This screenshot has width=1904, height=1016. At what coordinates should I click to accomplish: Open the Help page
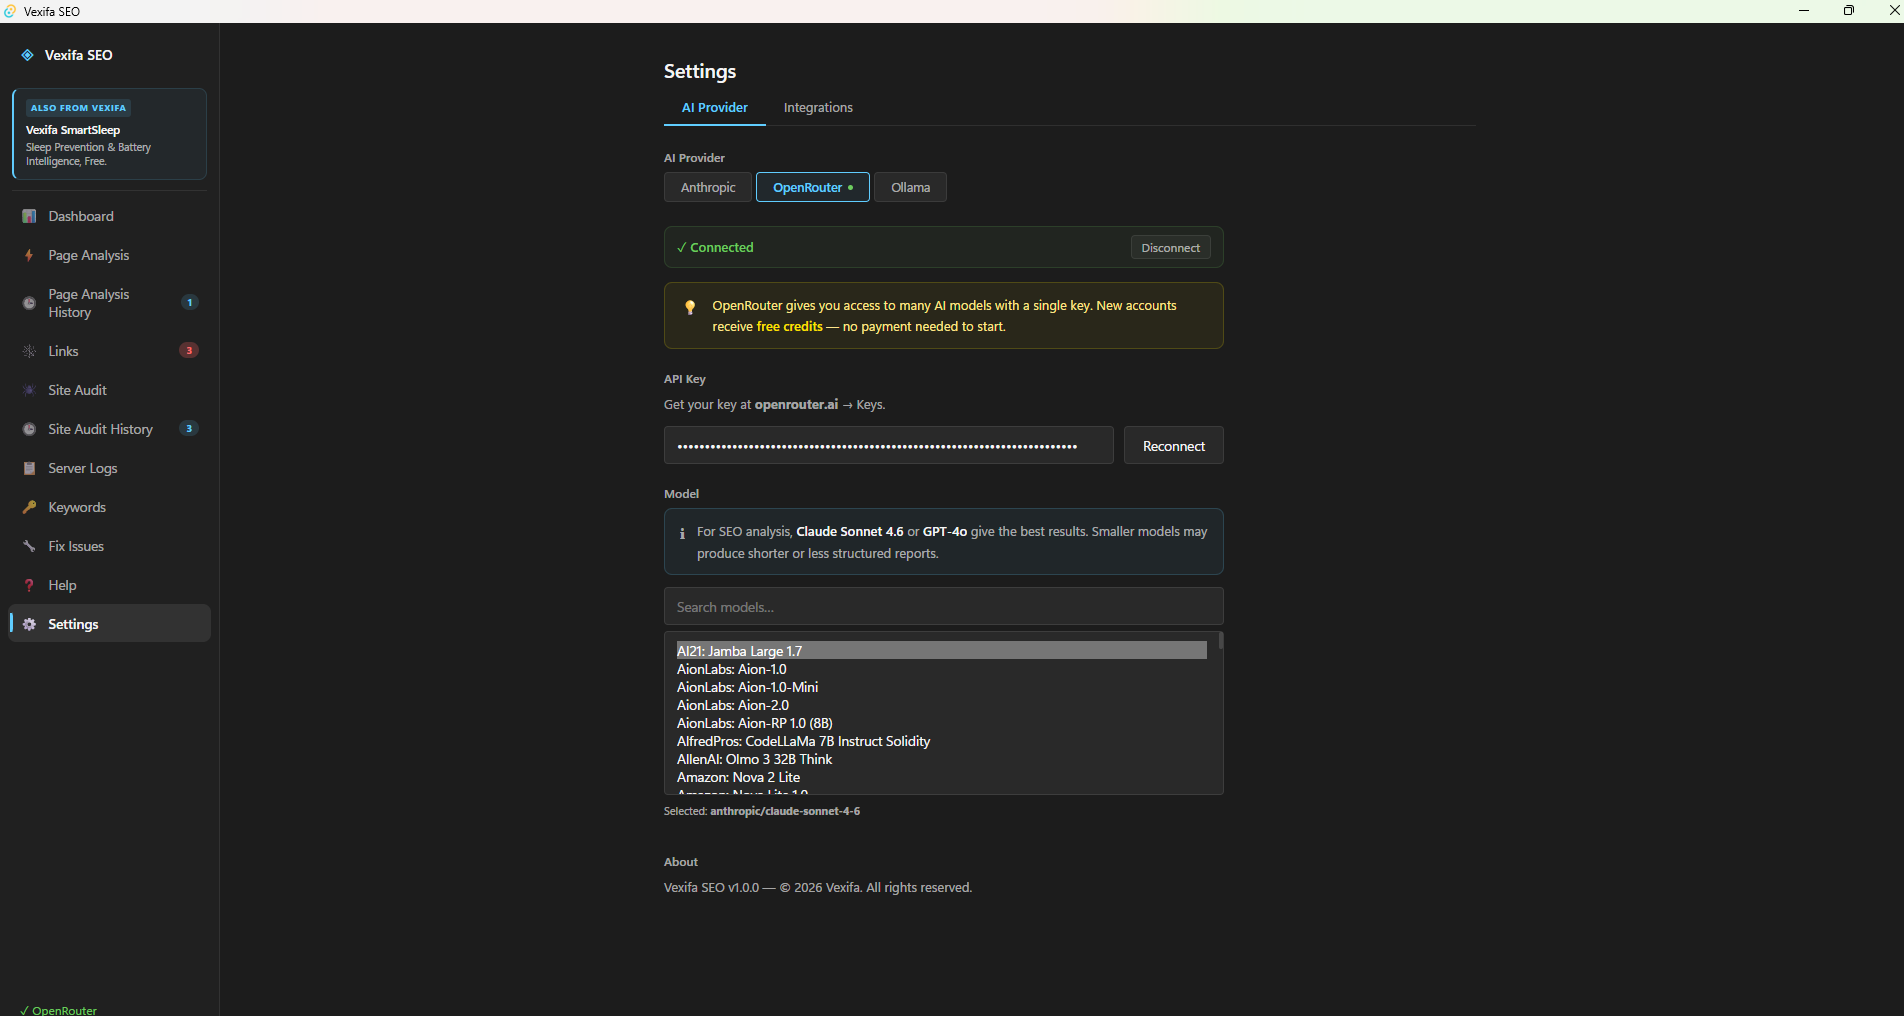click(x=110, y=585)
